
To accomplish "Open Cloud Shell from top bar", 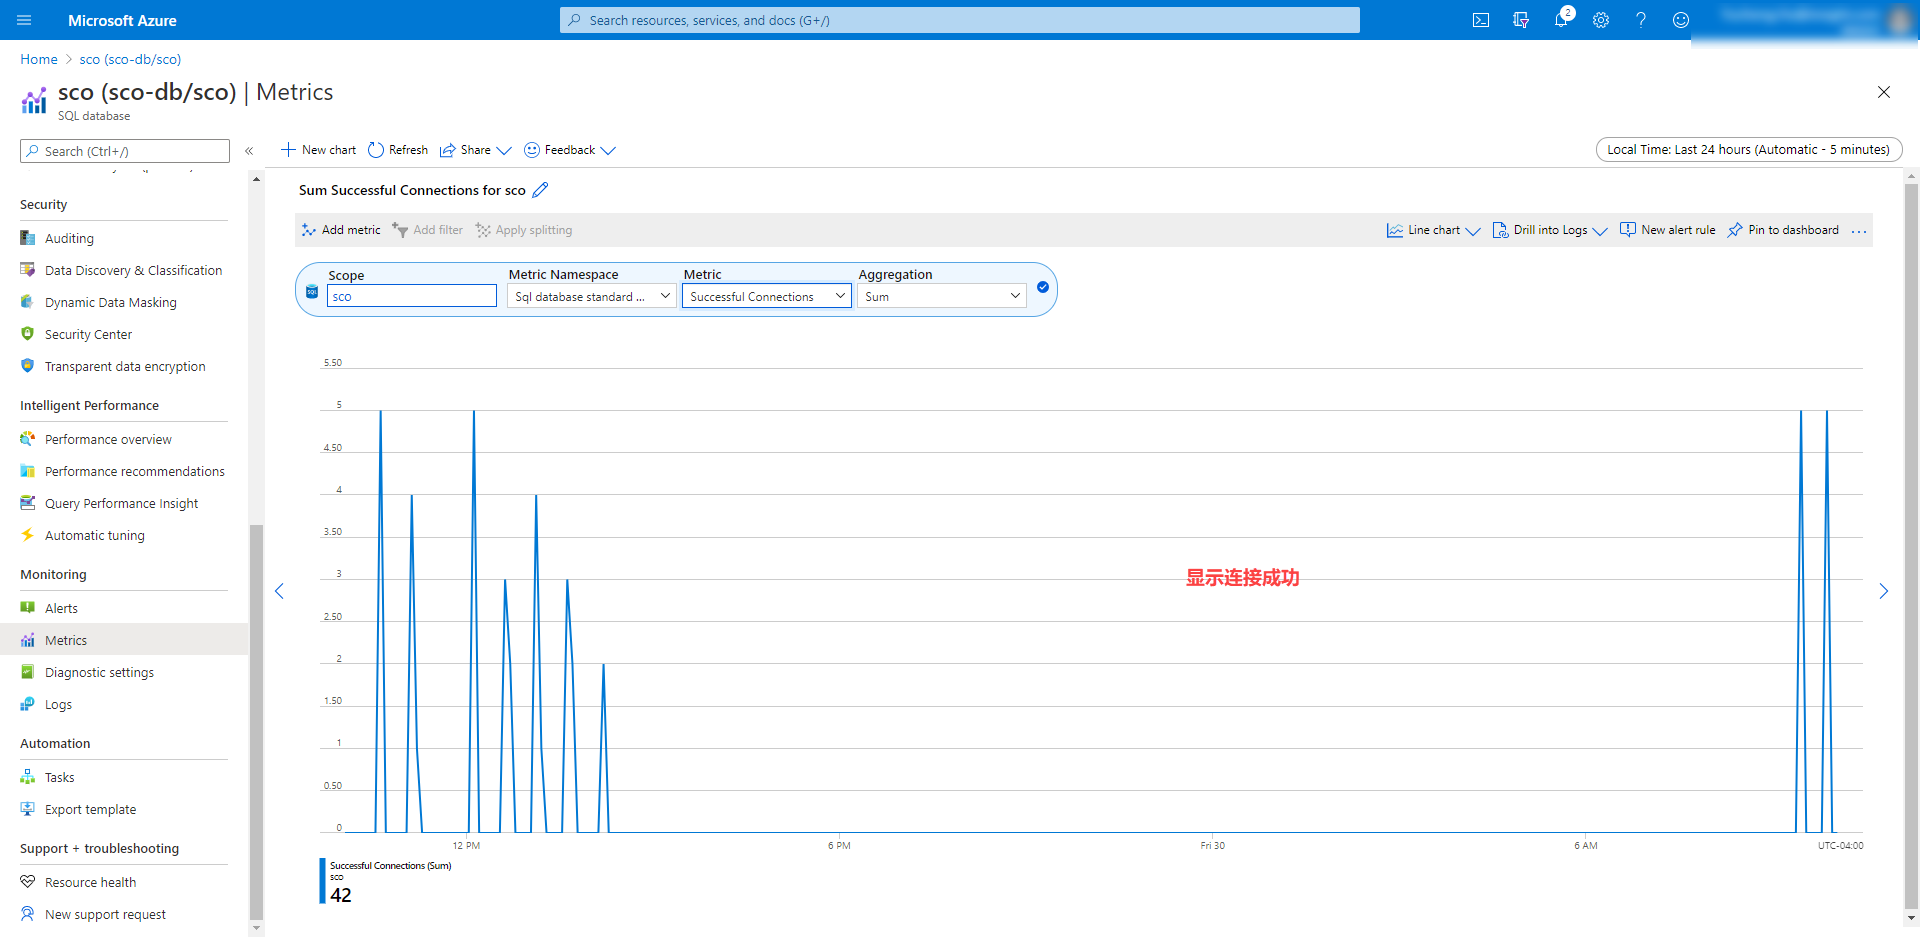I will pos(1481,20).
